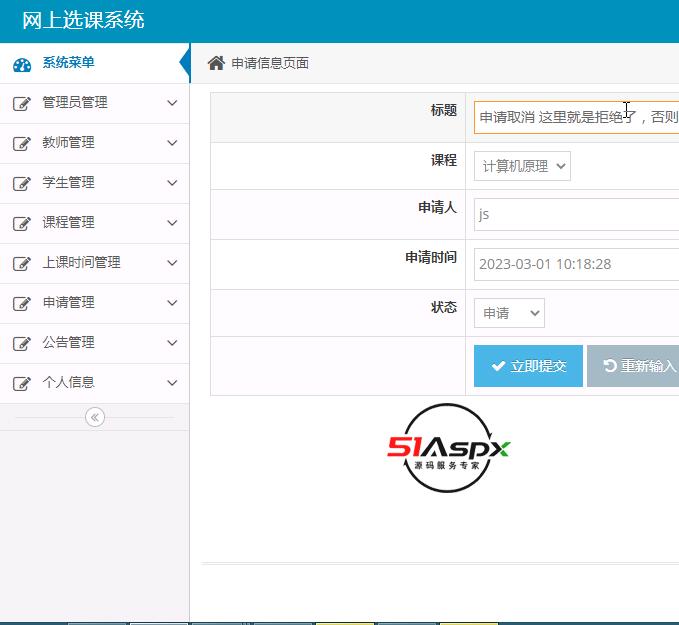Screen dimensions: 679x625
Task: Submit the form with 立即提交 button
Action: pos(528,366)
